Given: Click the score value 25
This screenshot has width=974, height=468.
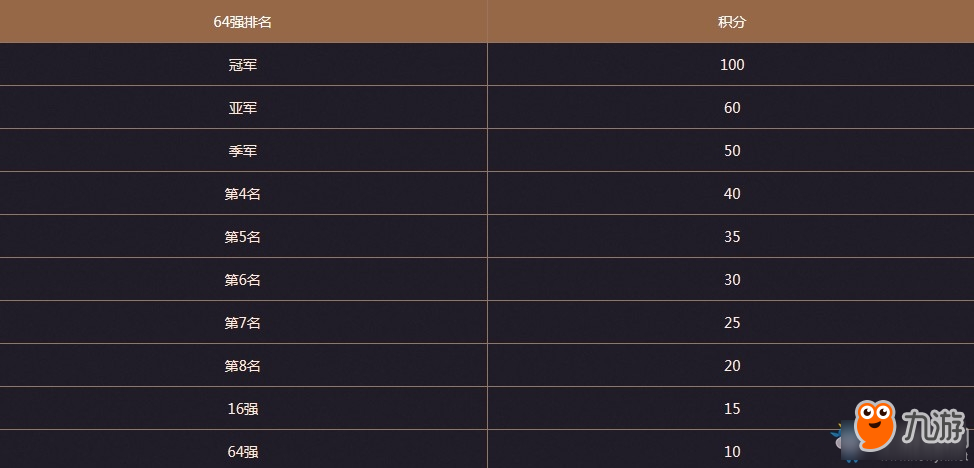Looking at the screenshot, I should (732, 323).
